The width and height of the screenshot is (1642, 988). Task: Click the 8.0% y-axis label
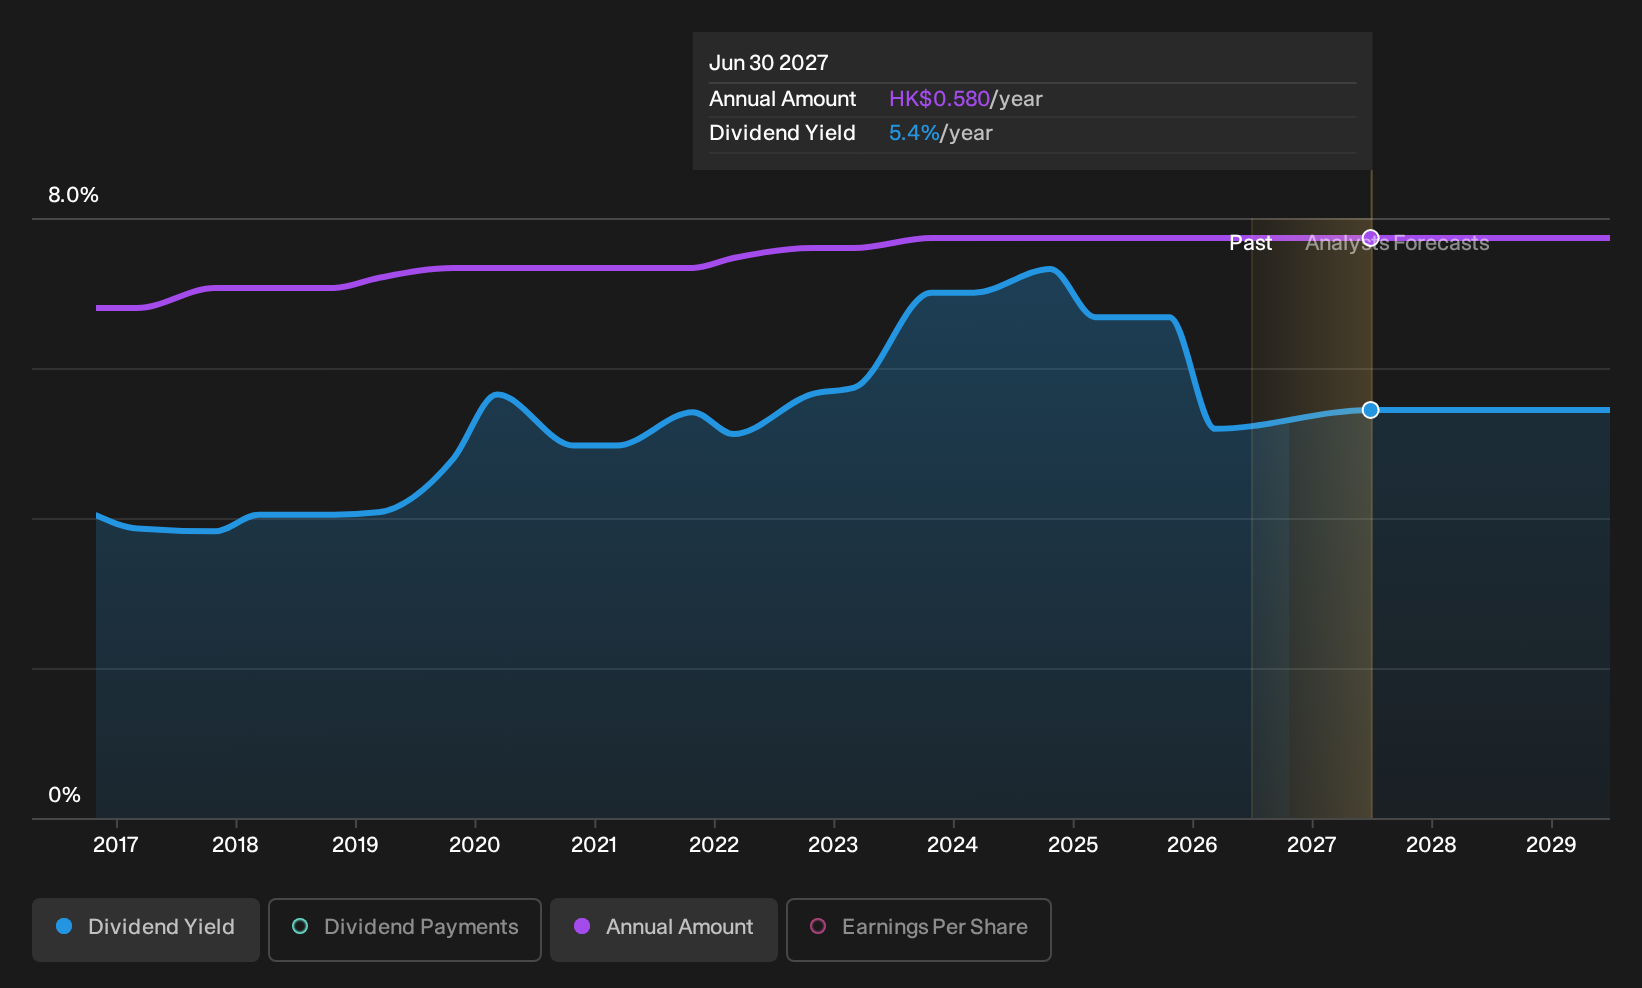pyautogui.click(x=73, y=195)
